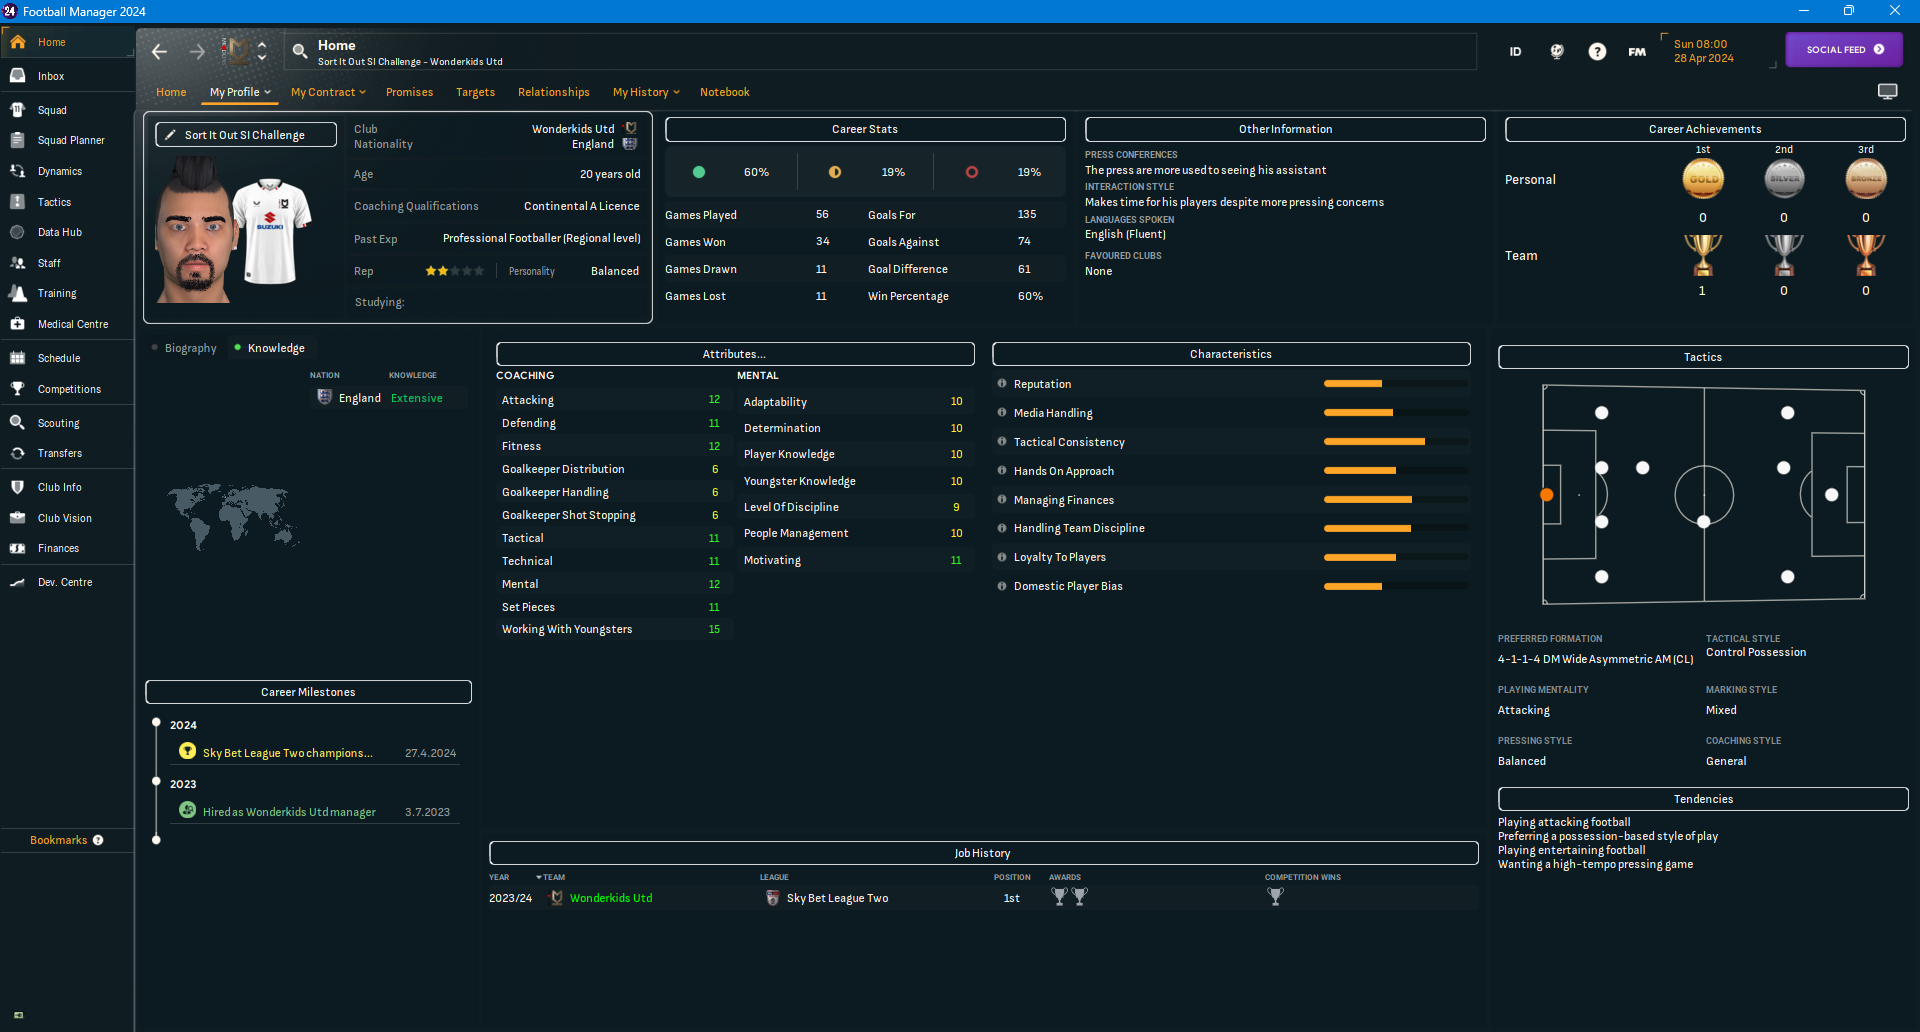1920x1032 pixels.
Task: Click the search magnifier icon
Action: coord(299,51)
